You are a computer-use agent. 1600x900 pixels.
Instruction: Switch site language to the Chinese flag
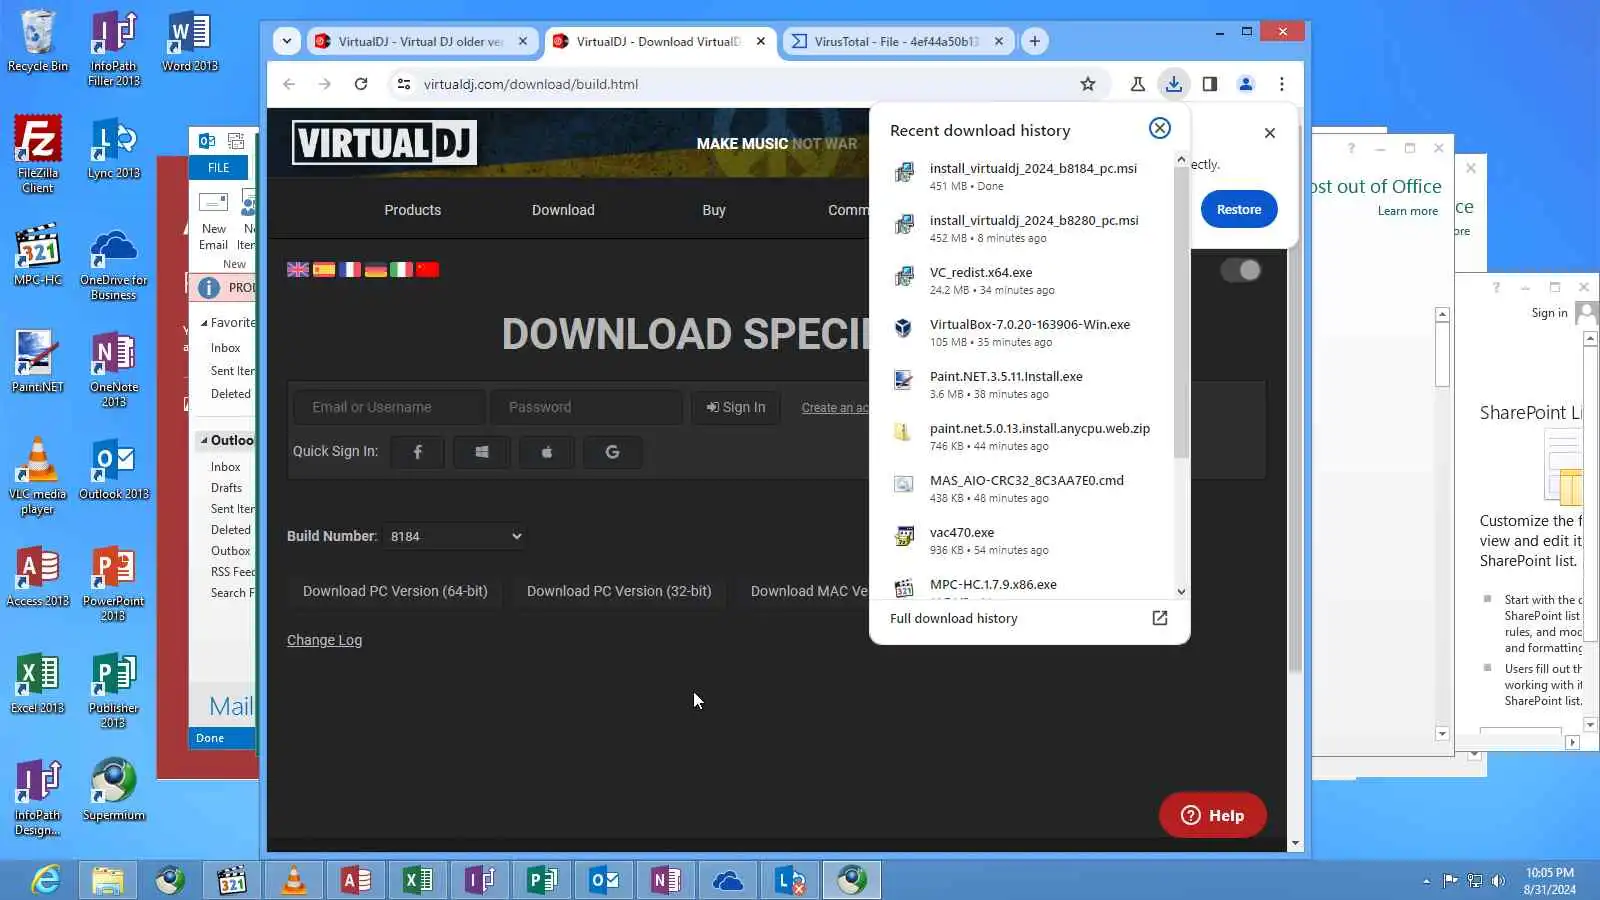pyautogui.click(x=427, y=270)
